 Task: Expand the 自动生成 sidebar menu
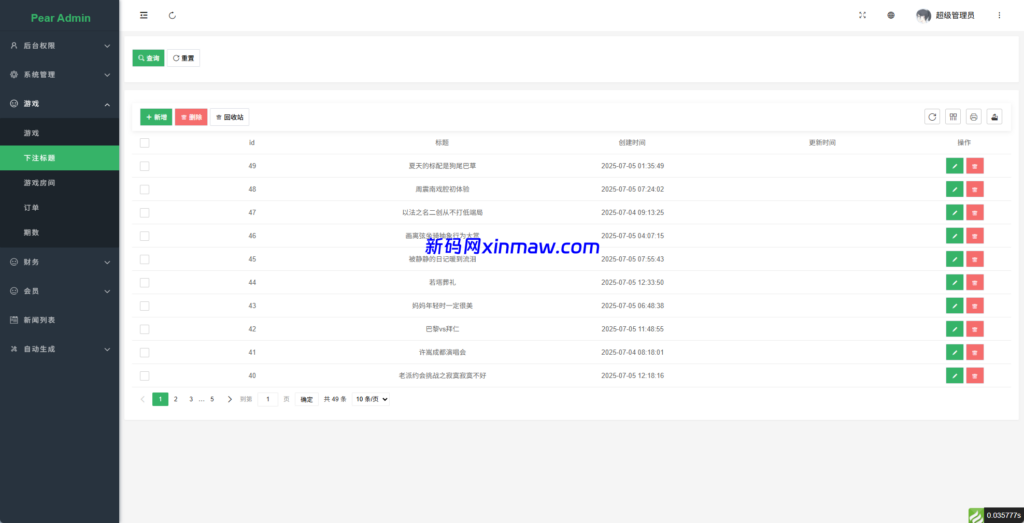point(59,349)
